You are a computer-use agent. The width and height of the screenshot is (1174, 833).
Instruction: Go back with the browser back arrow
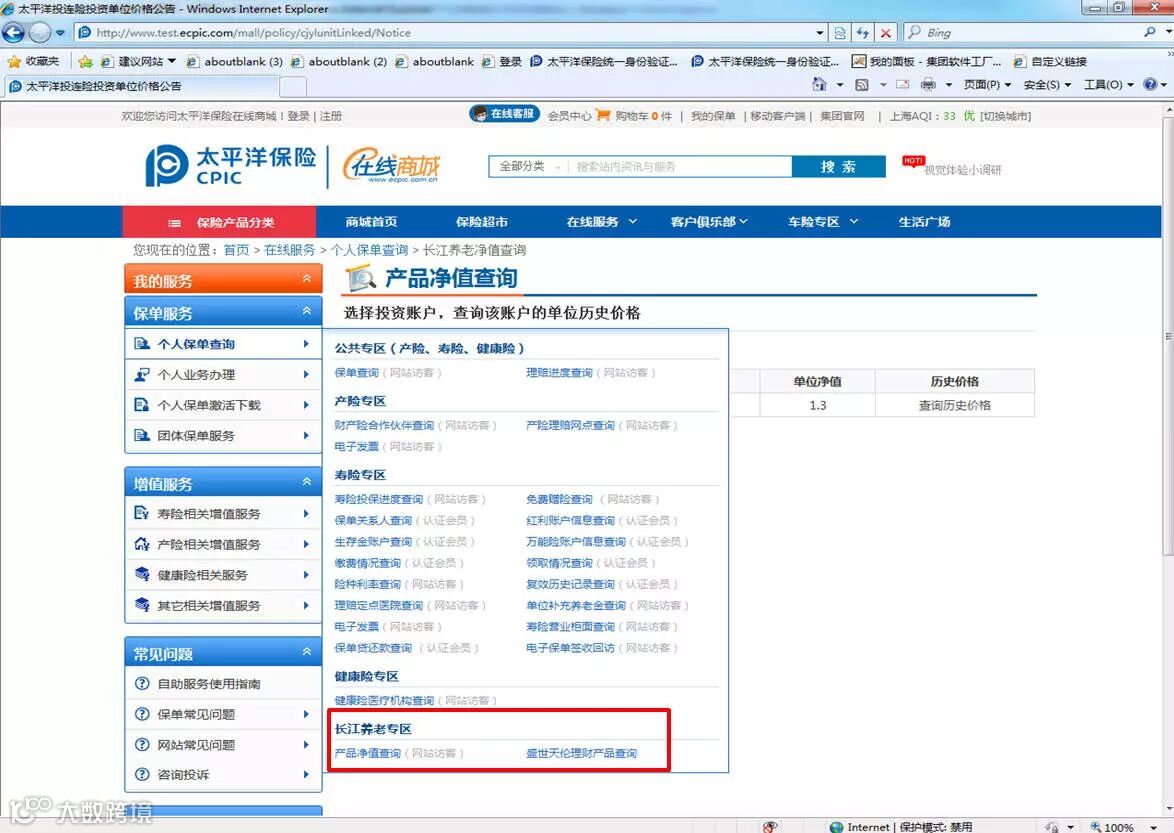click(13, 33)
